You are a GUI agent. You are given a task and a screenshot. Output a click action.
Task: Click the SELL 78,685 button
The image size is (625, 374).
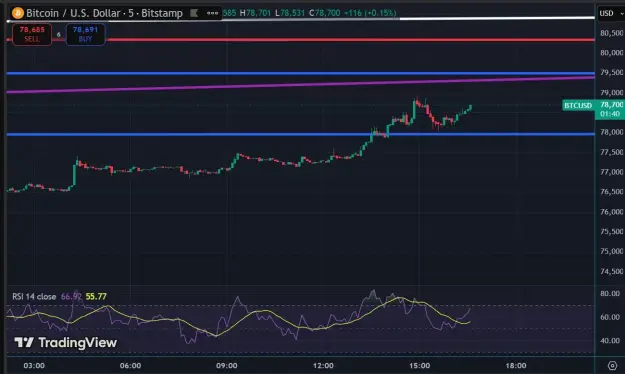[32, 34]
